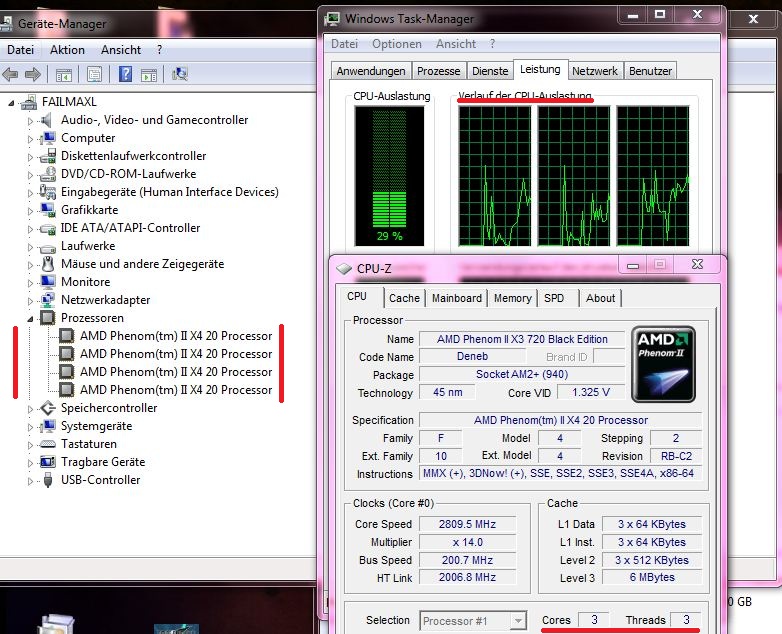
Task: Open the Properties toolbar icon in Geräte-Manager
Action: pyautogui.click(x=94, y=75)
